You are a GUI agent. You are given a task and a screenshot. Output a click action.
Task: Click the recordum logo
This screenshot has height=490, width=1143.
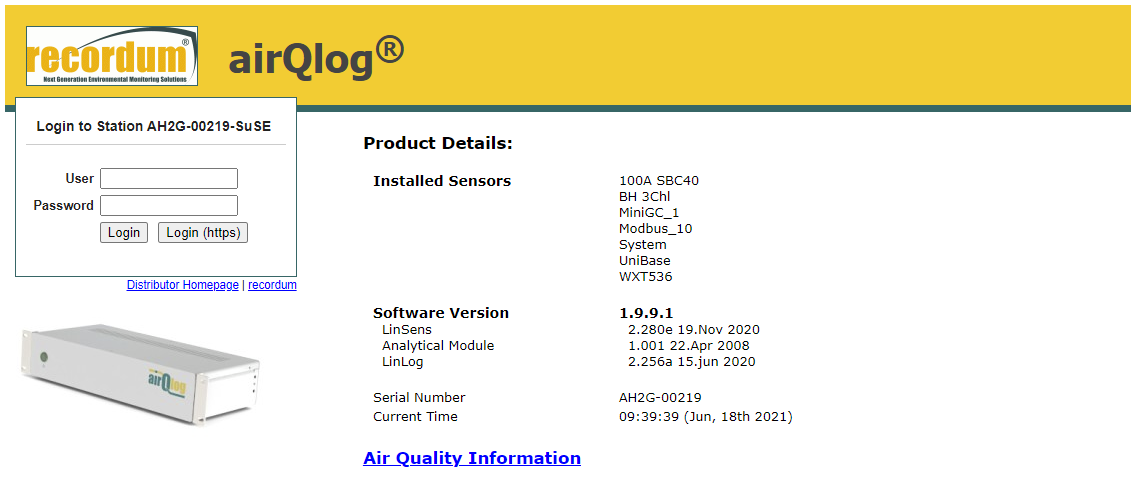click(112, 56)
